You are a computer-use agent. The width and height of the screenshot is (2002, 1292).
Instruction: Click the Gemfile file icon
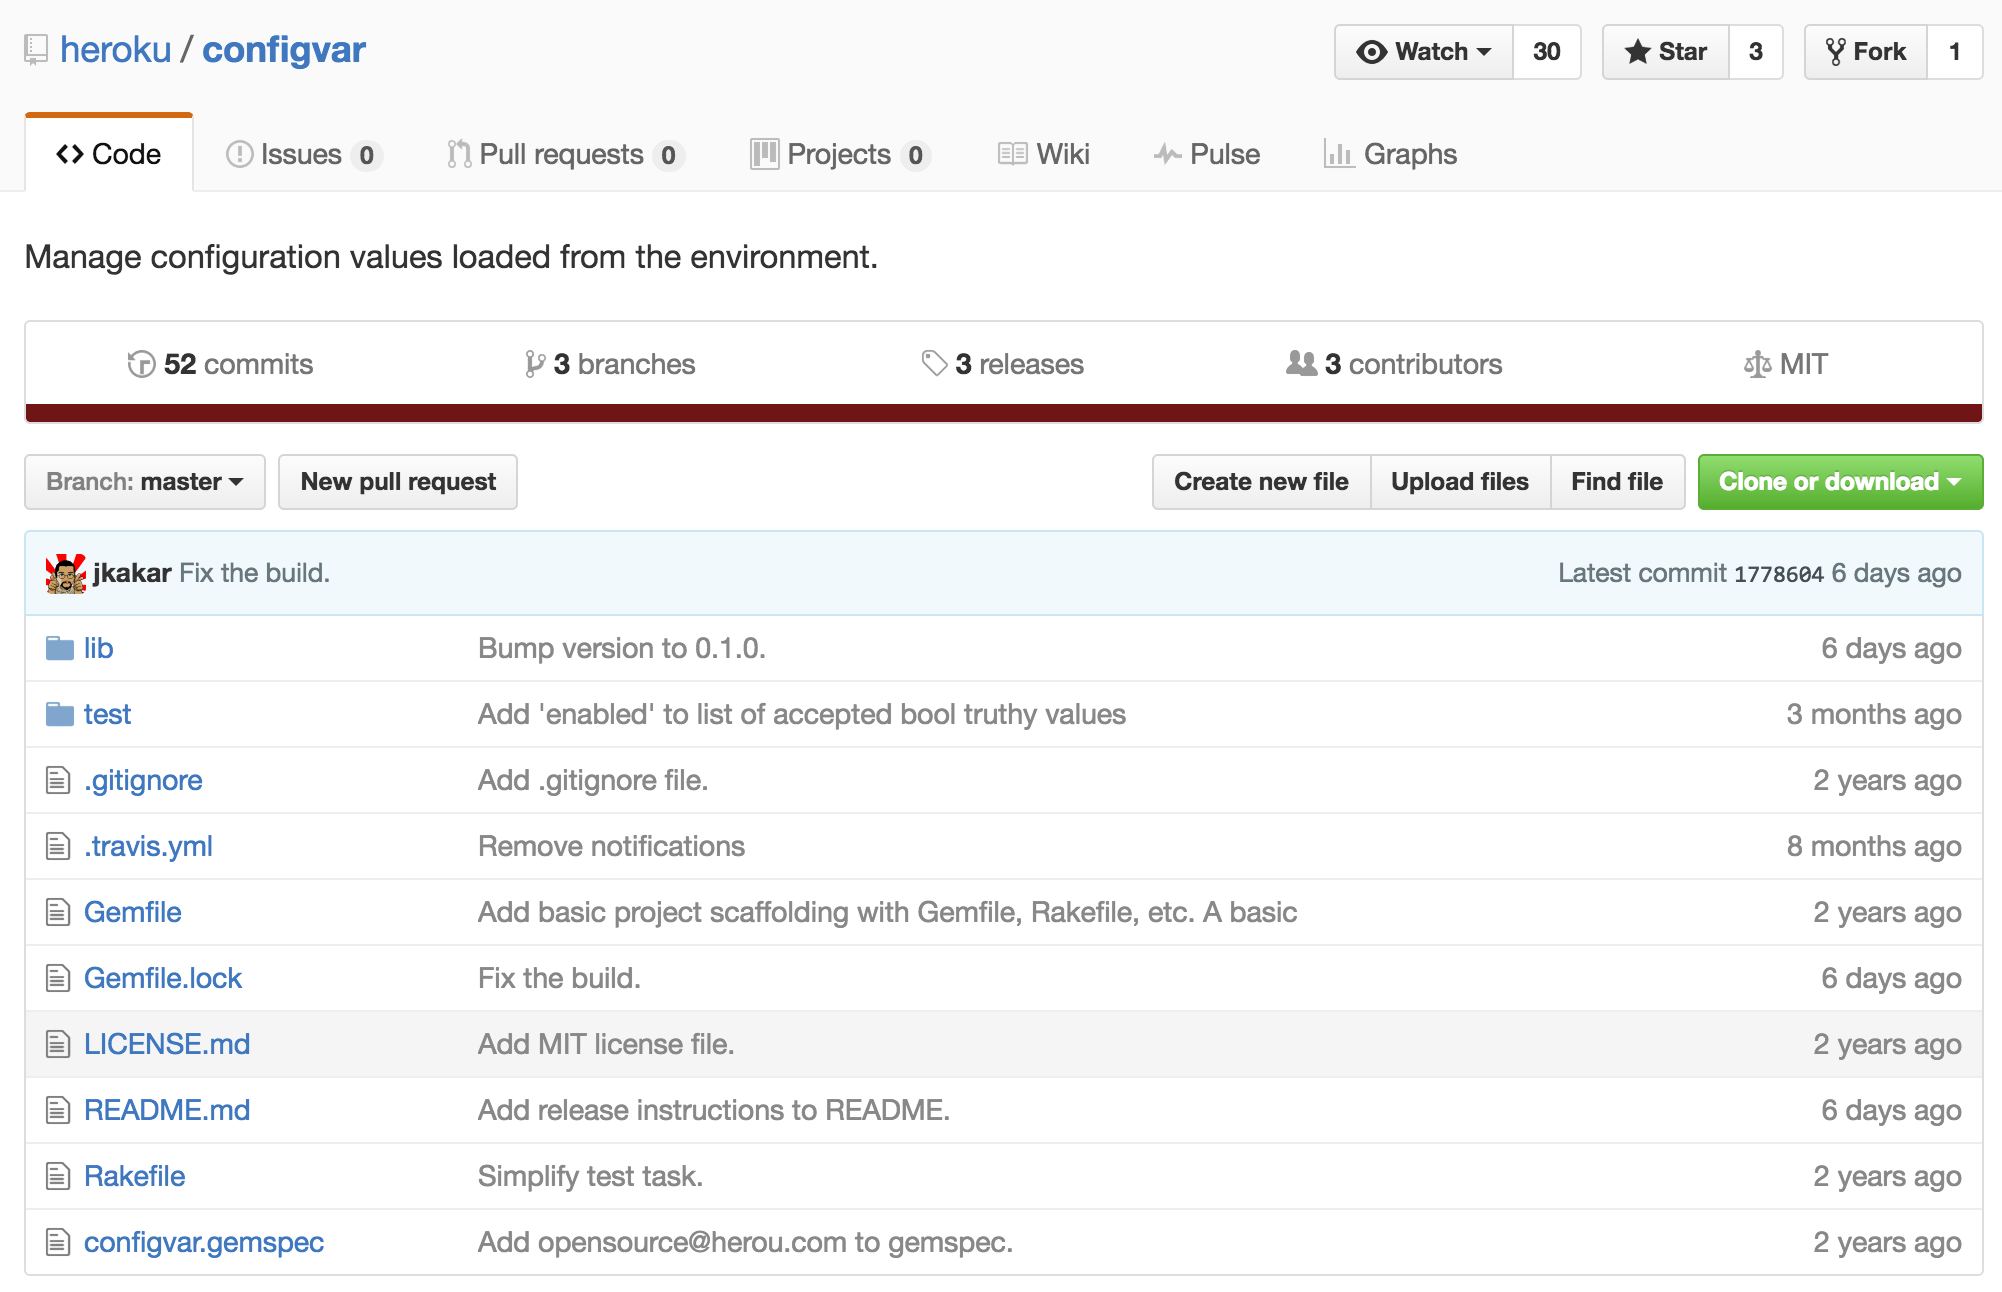(x=58, y=912)
